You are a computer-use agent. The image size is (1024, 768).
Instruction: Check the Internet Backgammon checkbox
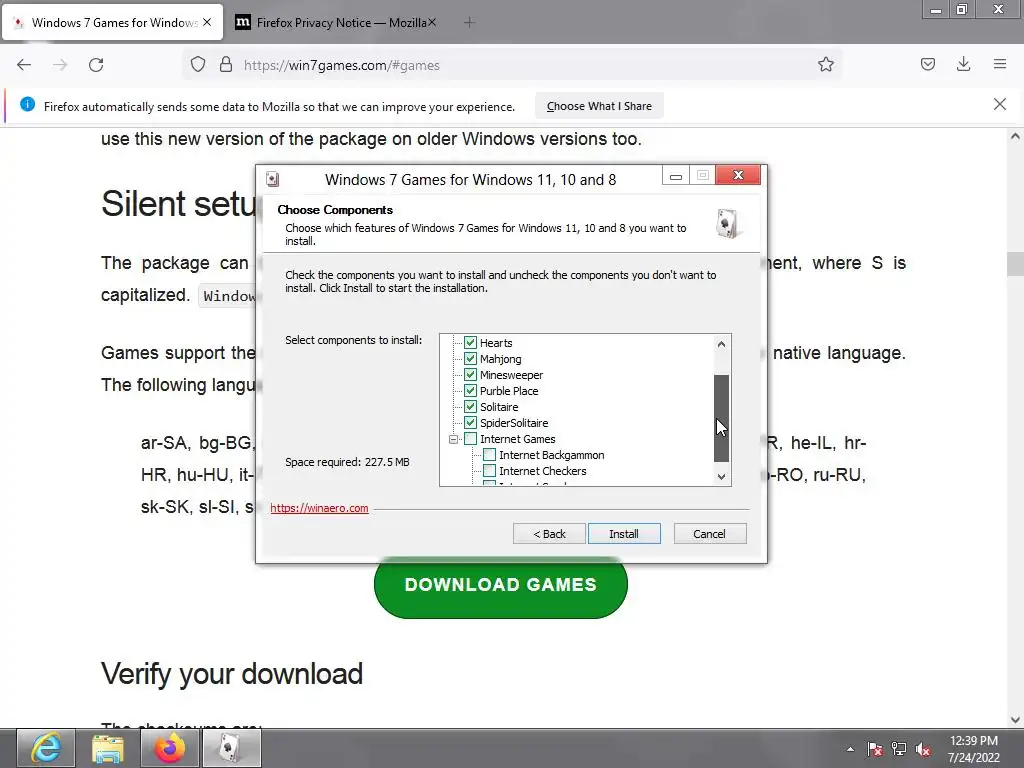click(x=489, y=455)
